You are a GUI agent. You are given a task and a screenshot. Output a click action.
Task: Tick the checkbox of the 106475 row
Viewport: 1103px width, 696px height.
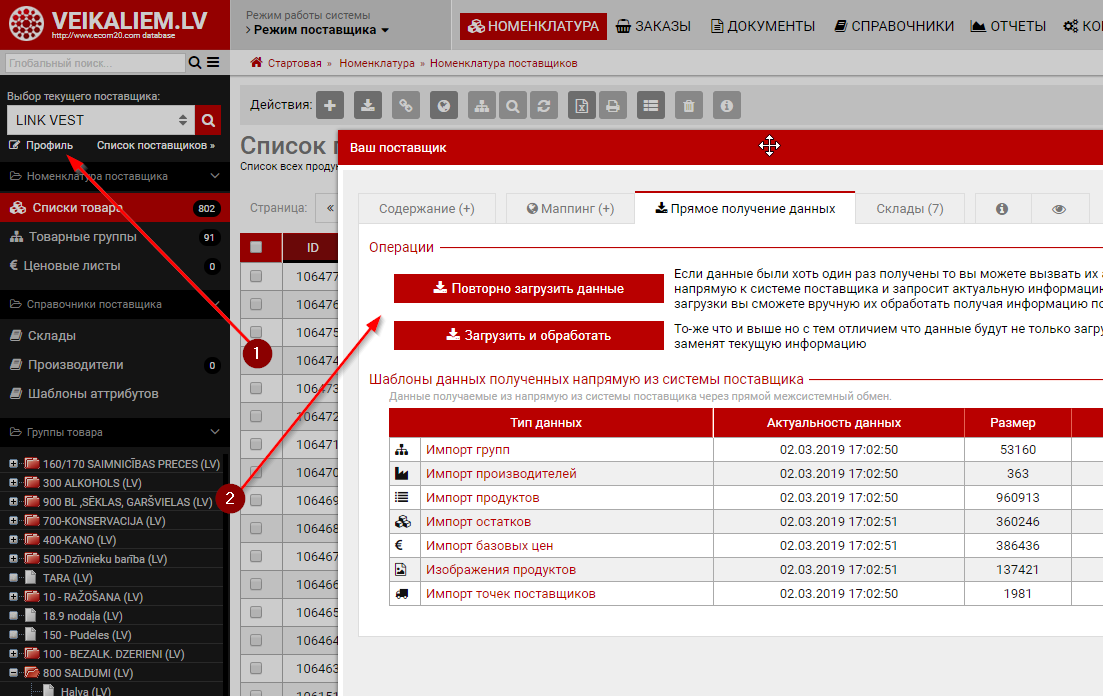tap(256, 332)
